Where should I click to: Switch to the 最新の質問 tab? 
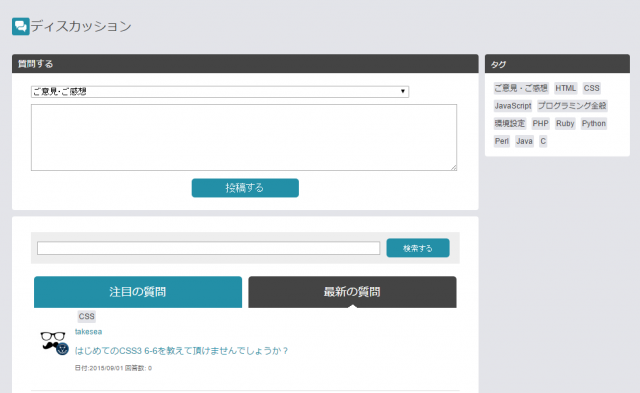tap(352, 292)
